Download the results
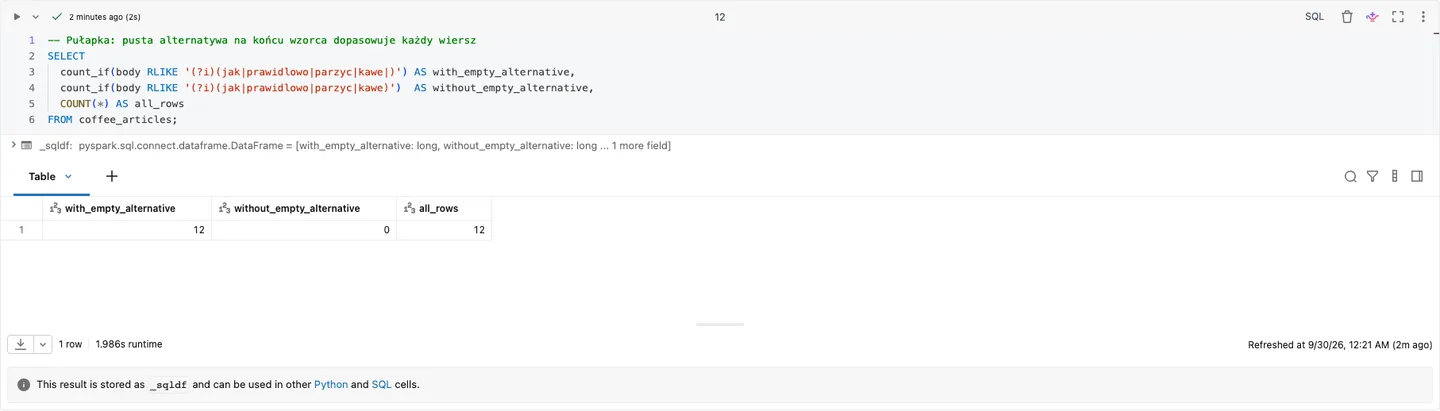Image resolution: width=1440 pixels, height=411 pixels. click(20, 344)
